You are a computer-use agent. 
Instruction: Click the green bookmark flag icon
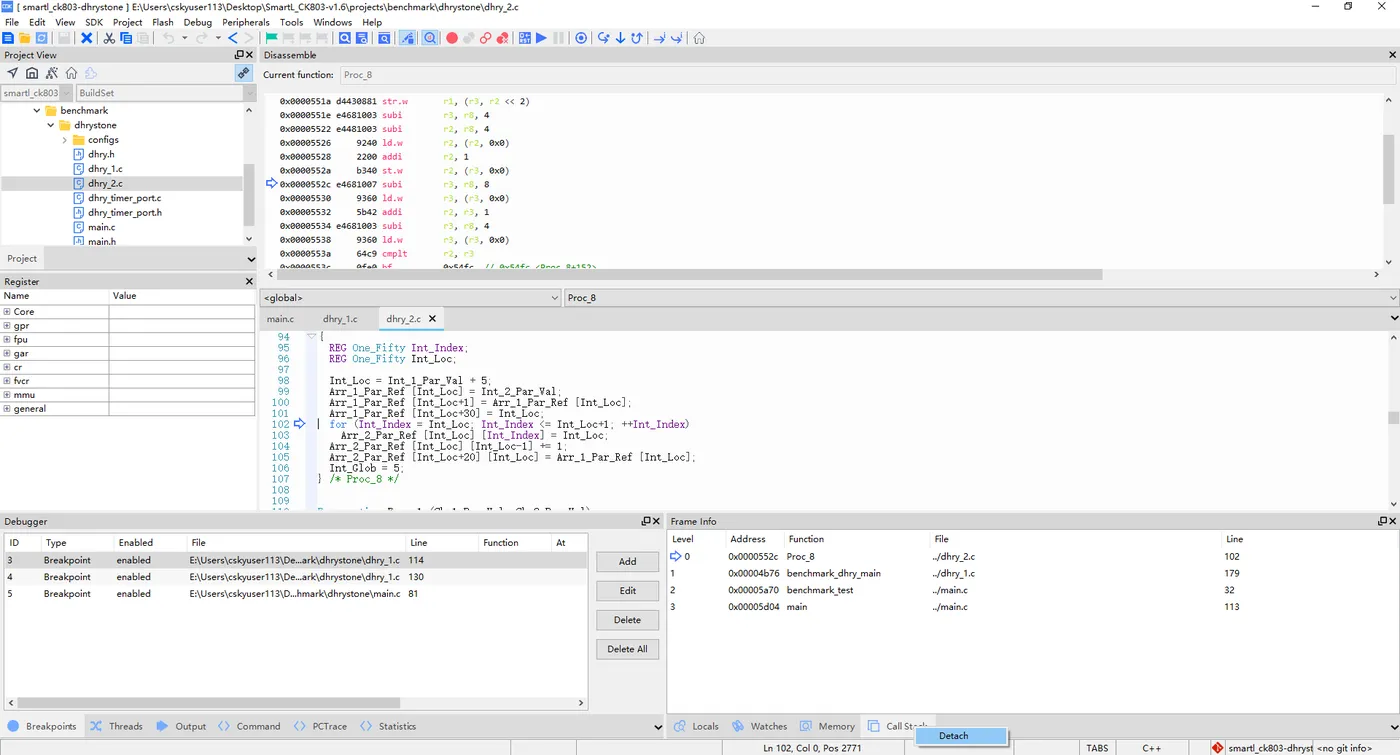271,38
